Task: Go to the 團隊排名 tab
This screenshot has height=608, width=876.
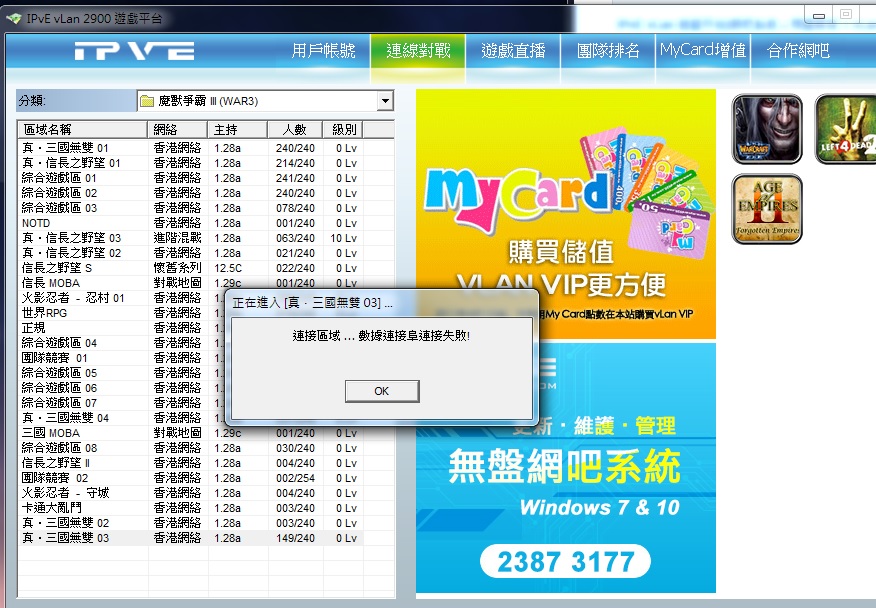Action: [x=608, y=51]
